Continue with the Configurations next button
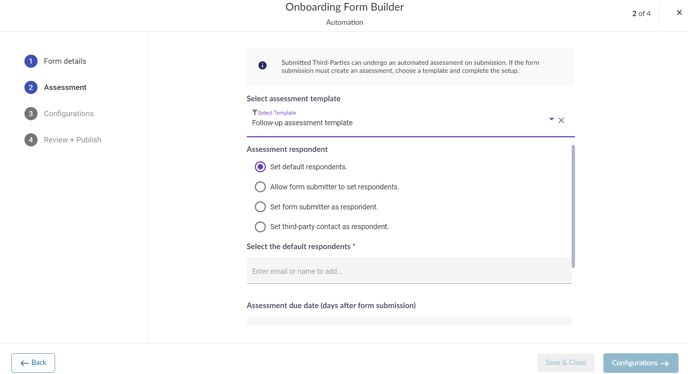Image resolution: width=688 pixels, height=374 pixels. coord(641,363)
